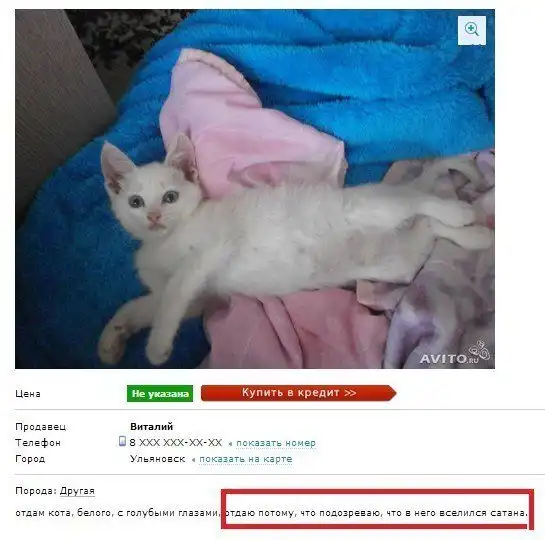This screenshot has height=540, width=545.
Task: Select seller name 'Виталий'
Action: point(152,426)
